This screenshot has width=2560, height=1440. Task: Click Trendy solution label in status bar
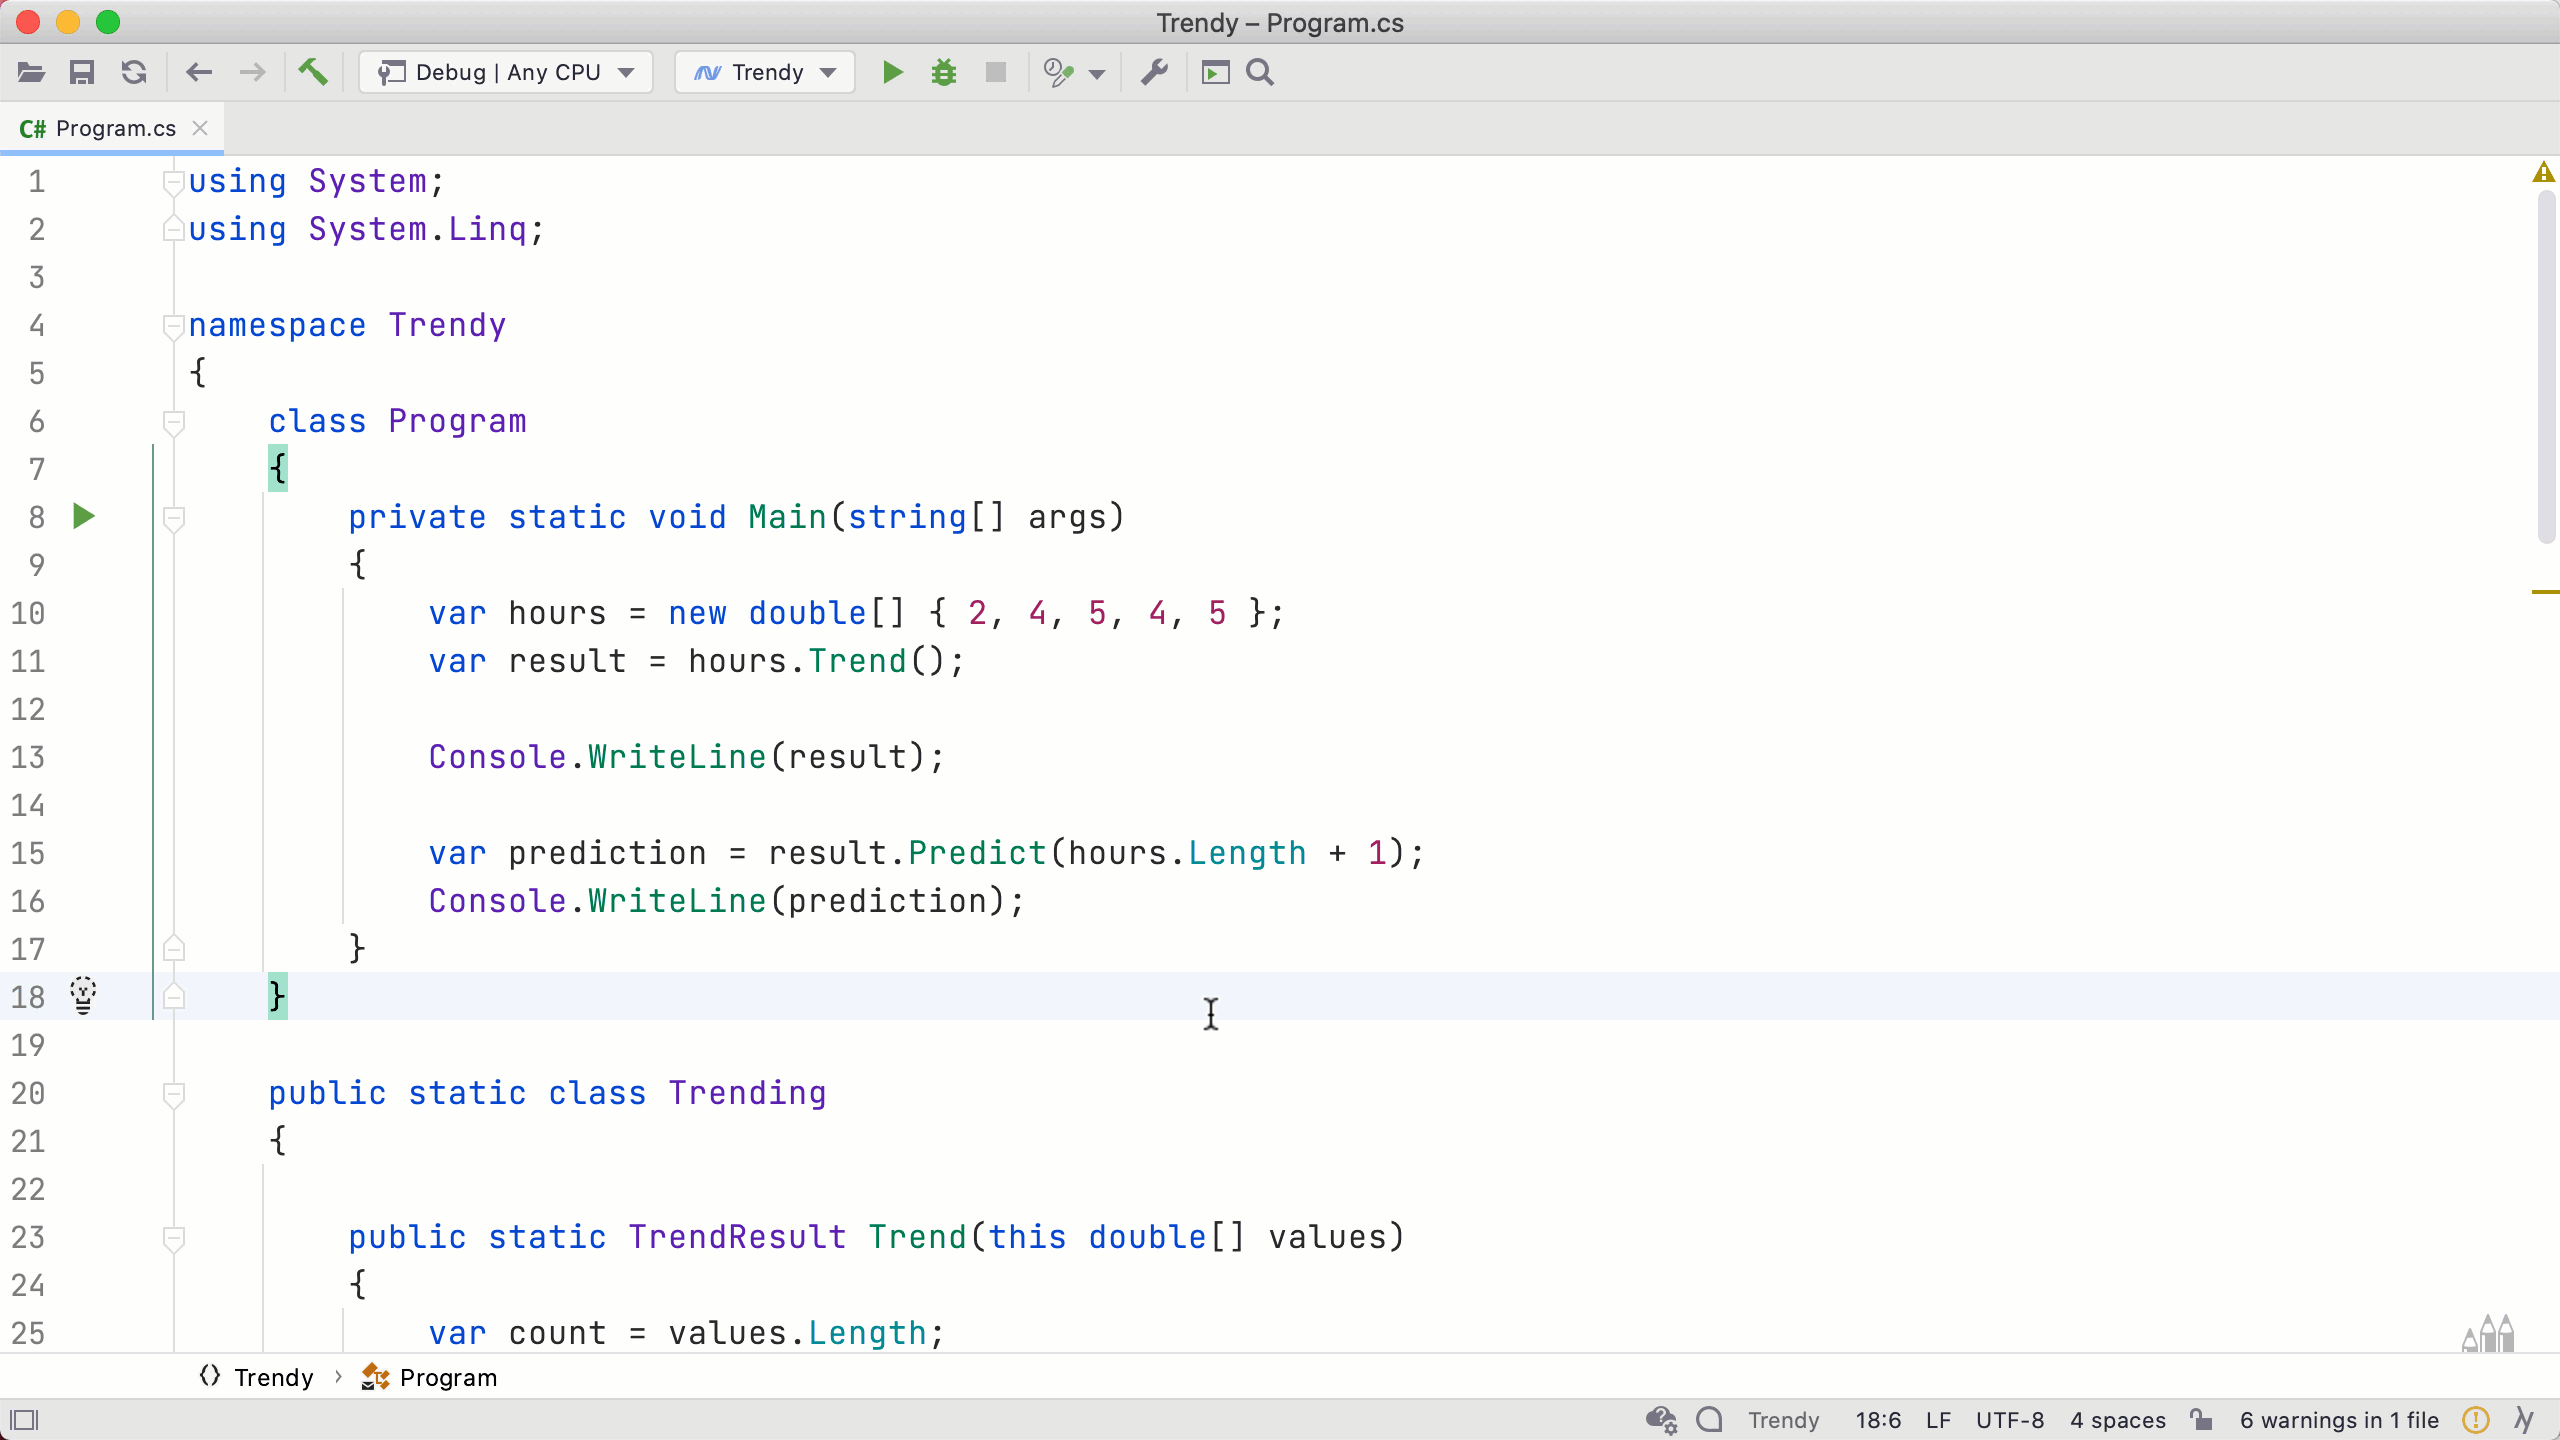1783,1420
